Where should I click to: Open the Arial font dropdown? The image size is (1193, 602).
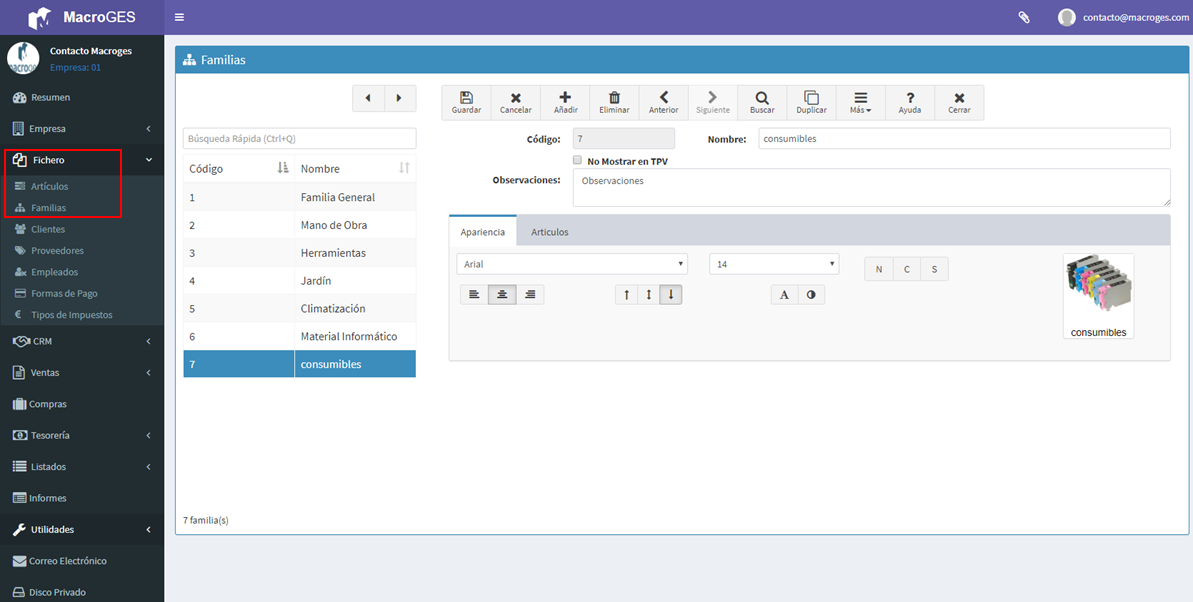(572, 264)
